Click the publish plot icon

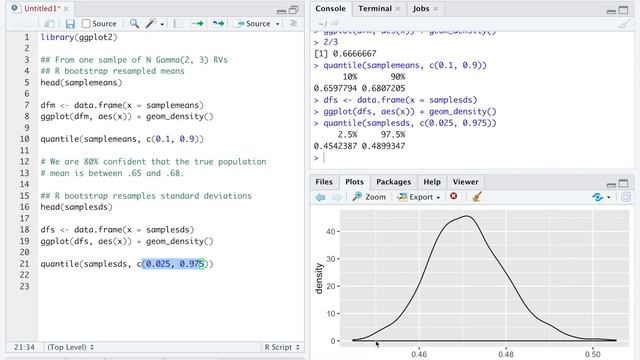tap(598, 197)
